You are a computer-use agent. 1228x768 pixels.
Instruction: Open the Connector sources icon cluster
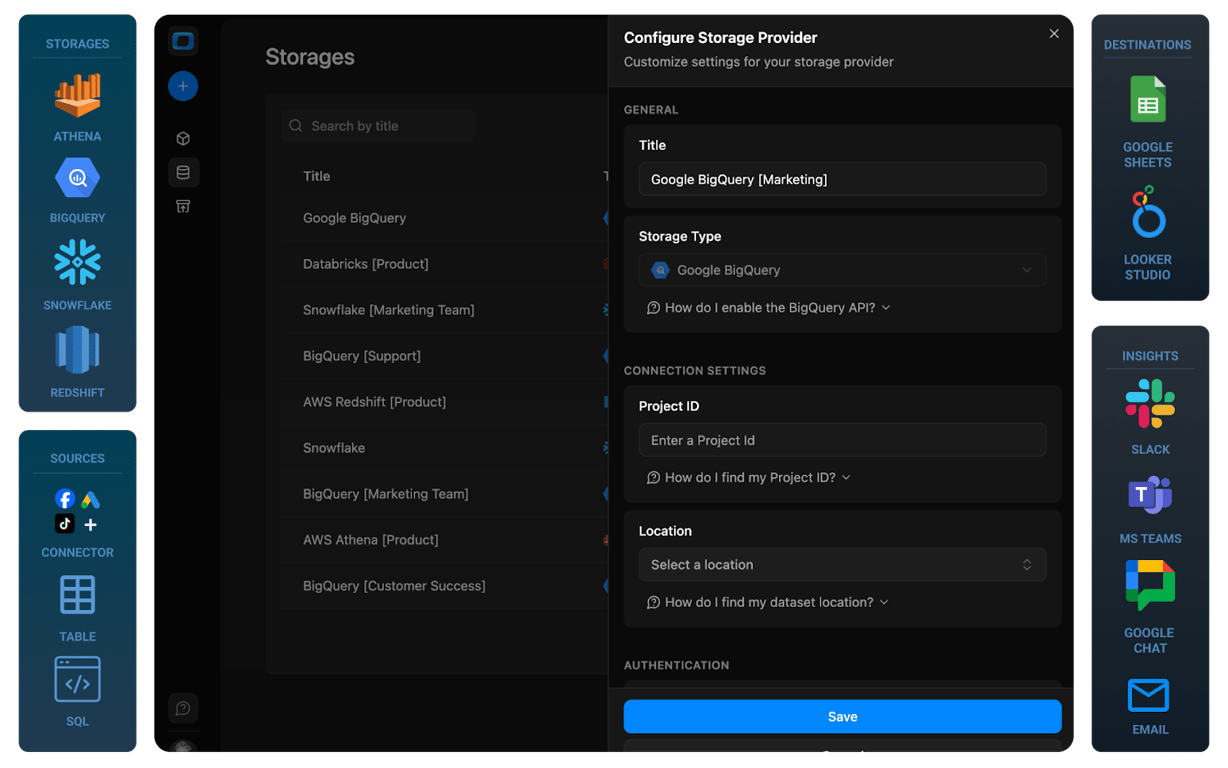click(x=77, y=511)
